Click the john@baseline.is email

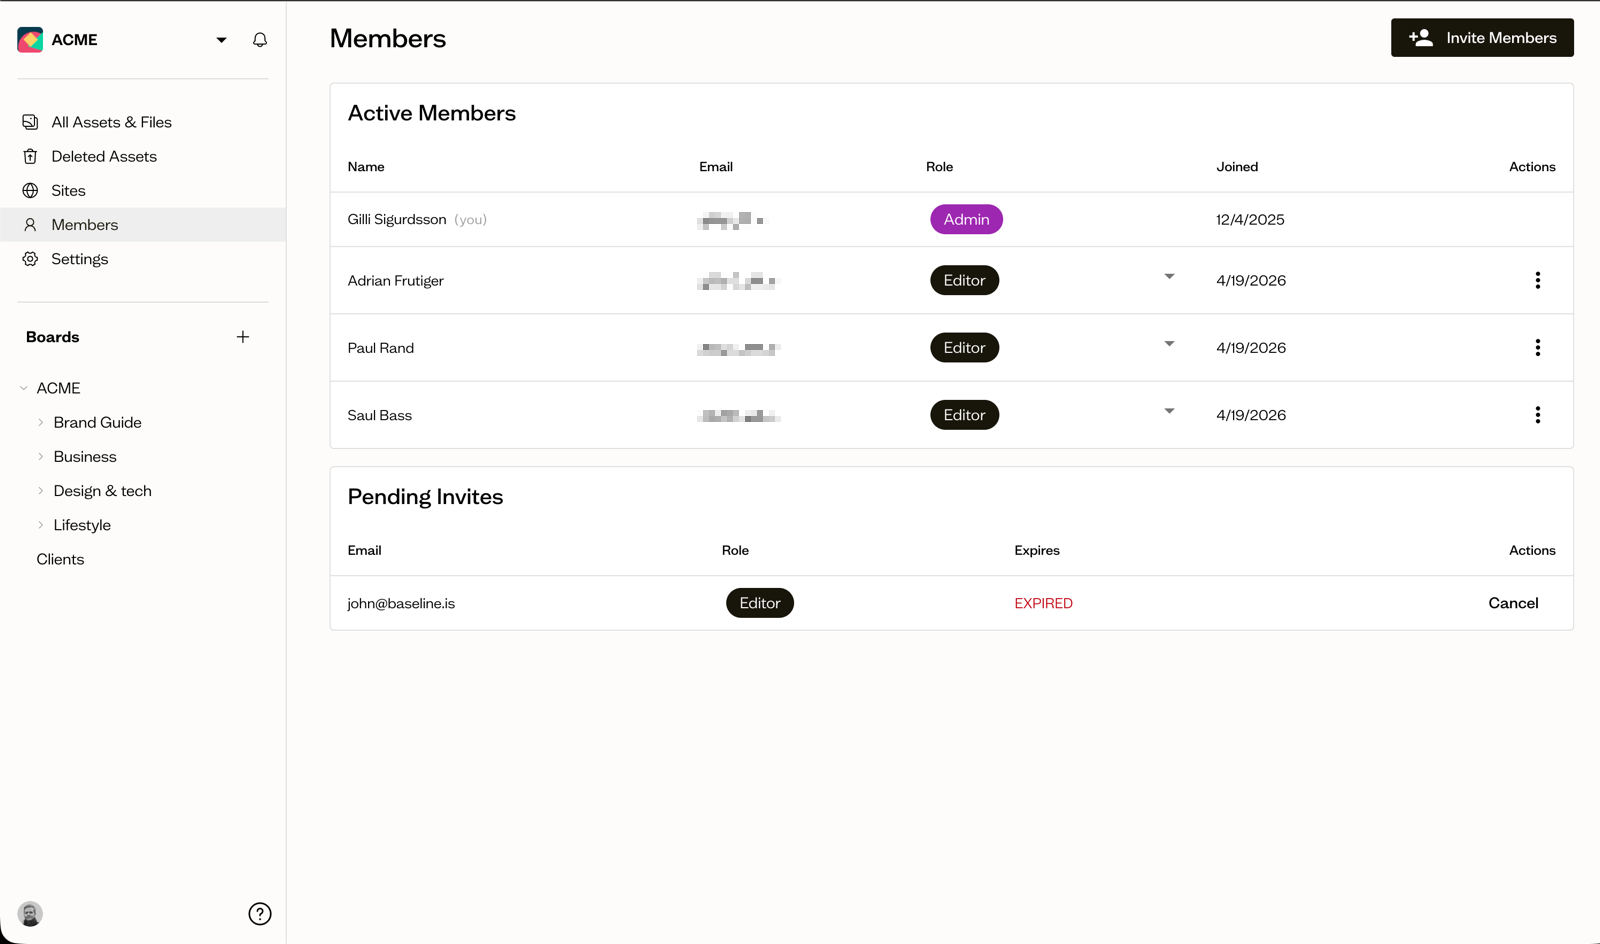401,604
